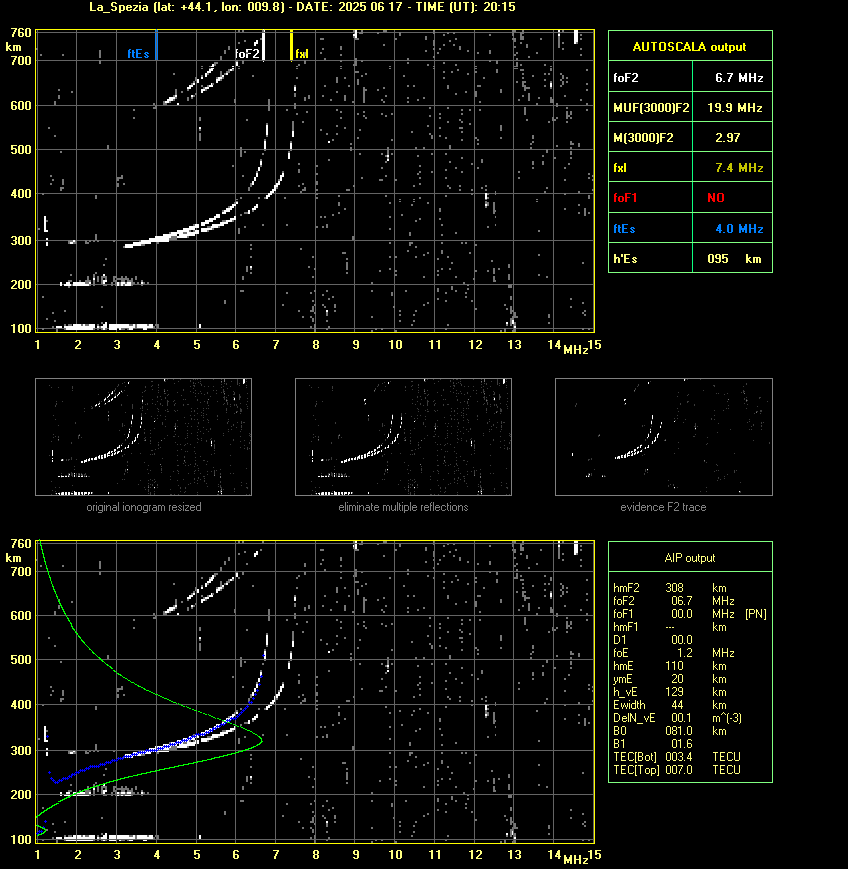Click the foF2 06.7 MHz row in AIP output

coord(673,601)
